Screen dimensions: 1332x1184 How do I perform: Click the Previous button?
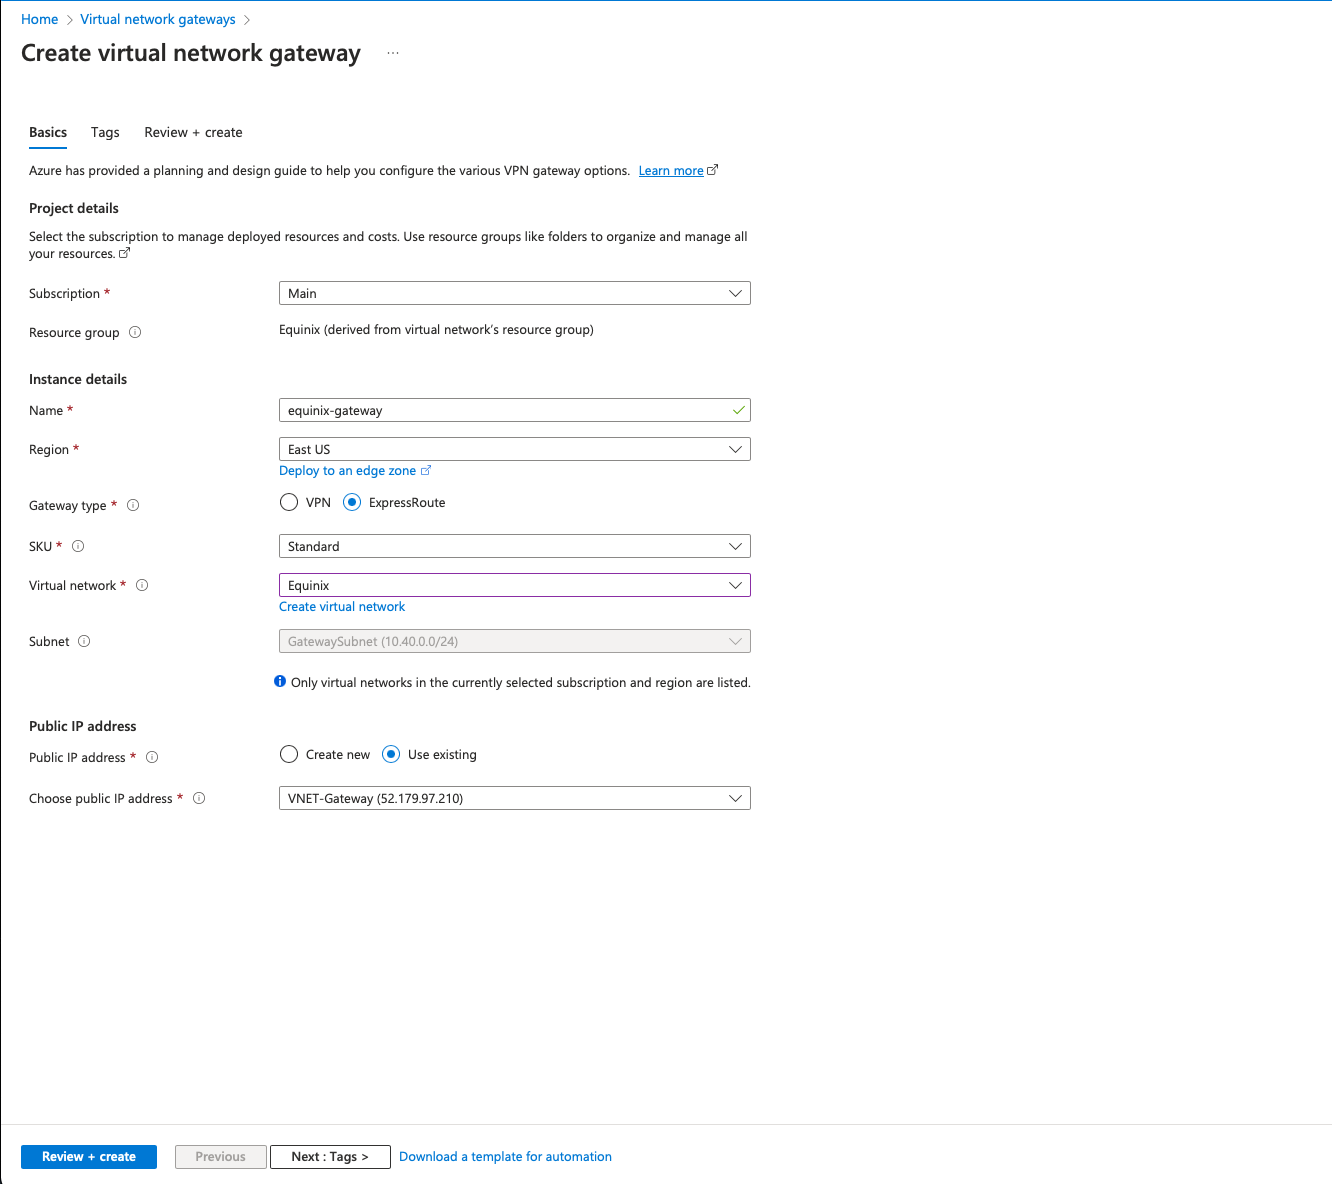pyautogui.click(x=221, y=1157)
